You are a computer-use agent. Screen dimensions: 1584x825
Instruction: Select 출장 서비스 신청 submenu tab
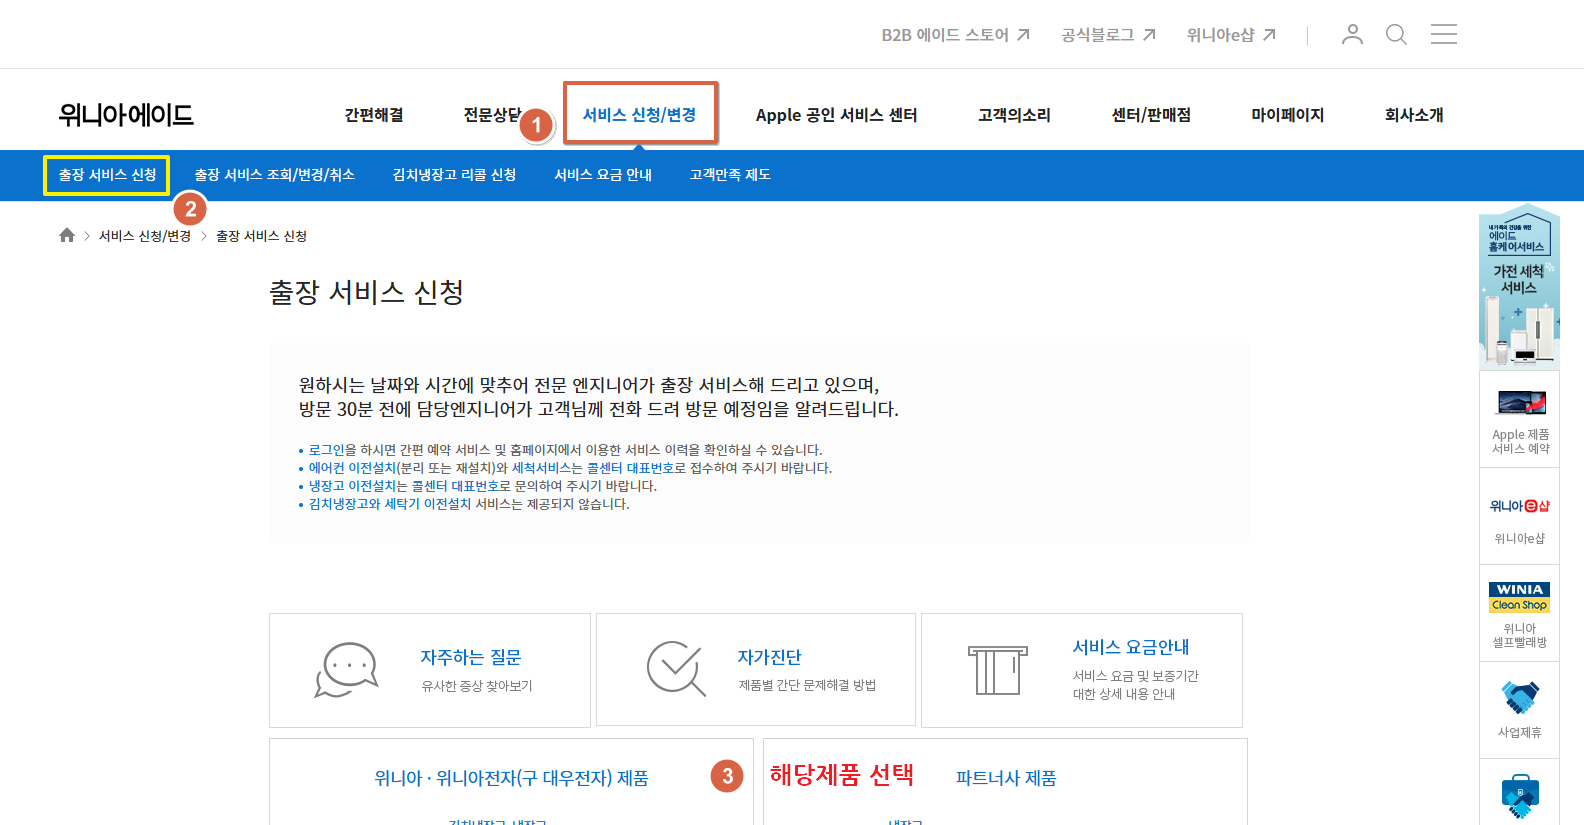coord(107,175)
